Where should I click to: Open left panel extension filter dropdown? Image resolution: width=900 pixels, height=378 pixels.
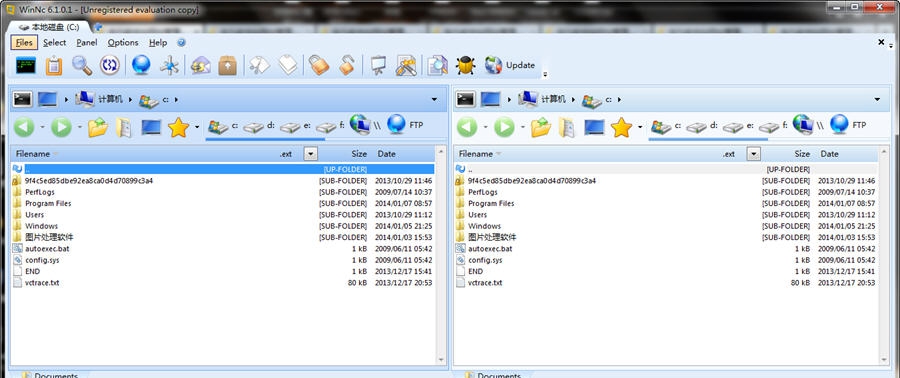point(311,154)
